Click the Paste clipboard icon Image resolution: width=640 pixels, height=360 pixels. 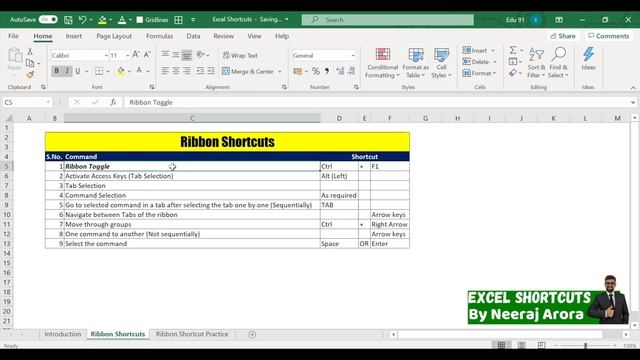tap(15, 56)
